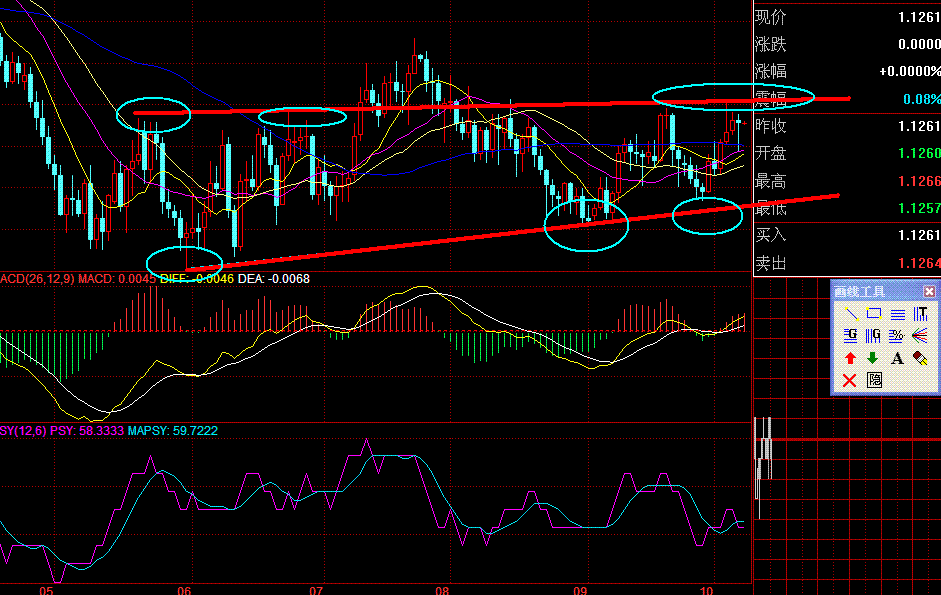Click the 09 month label on the time axis
Viewport: 941px width, 595px height.
pos(580,590)
